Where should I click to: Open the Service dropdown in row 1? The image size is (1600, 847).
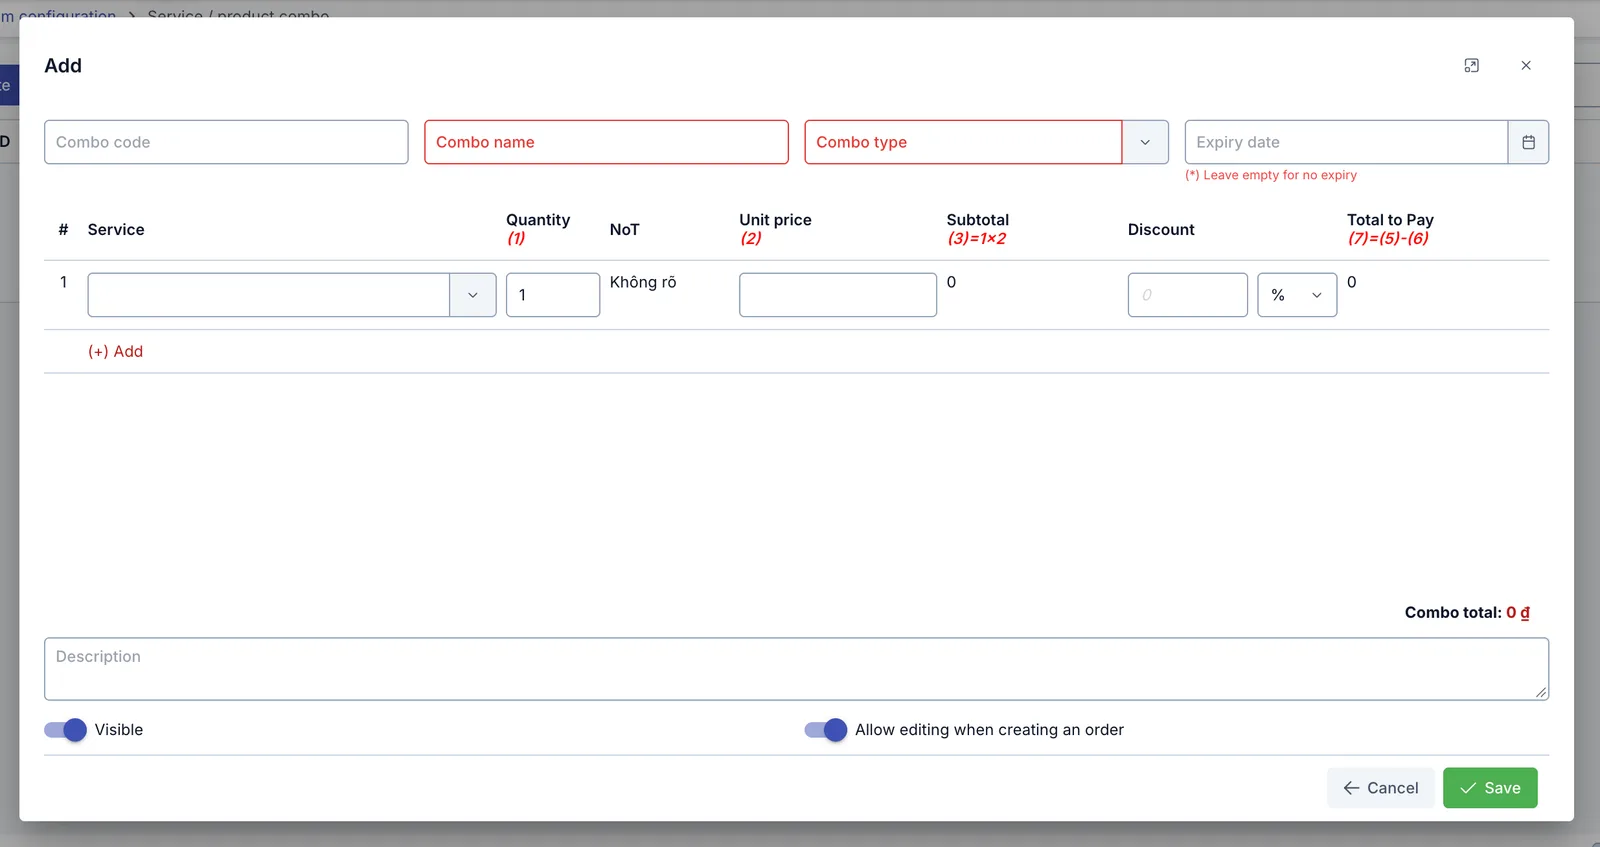click(472, 295)
